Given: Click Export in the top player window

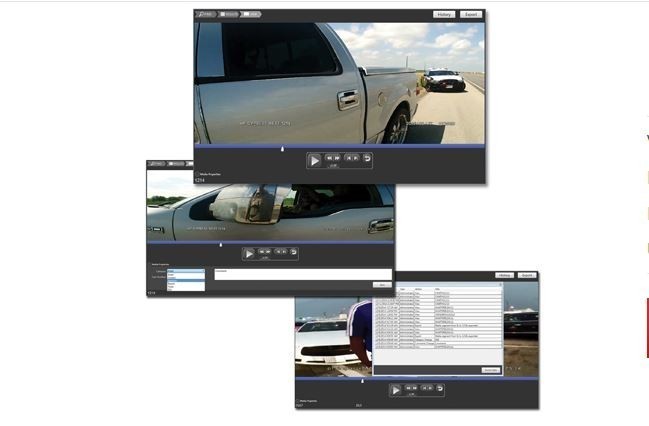Looking at the screenshot, I should coord(471,14).
